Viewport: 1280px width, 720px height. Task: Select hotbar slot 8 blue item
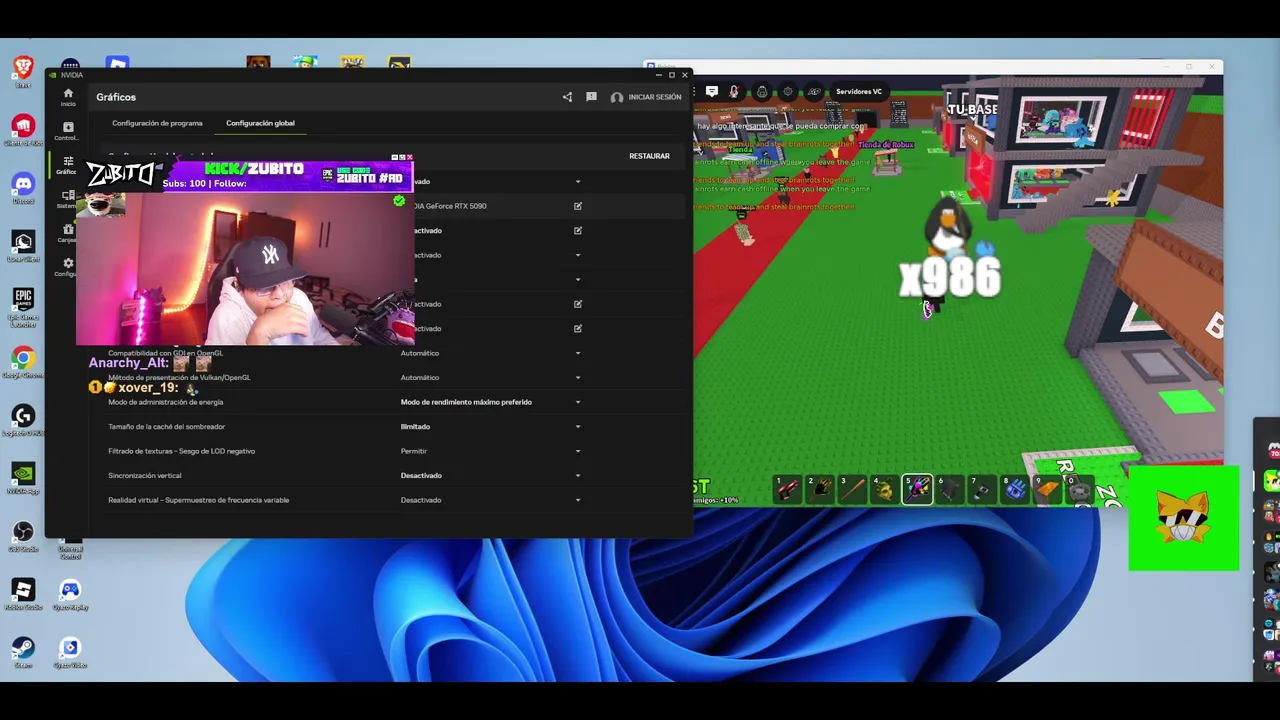click(1014, 489)
